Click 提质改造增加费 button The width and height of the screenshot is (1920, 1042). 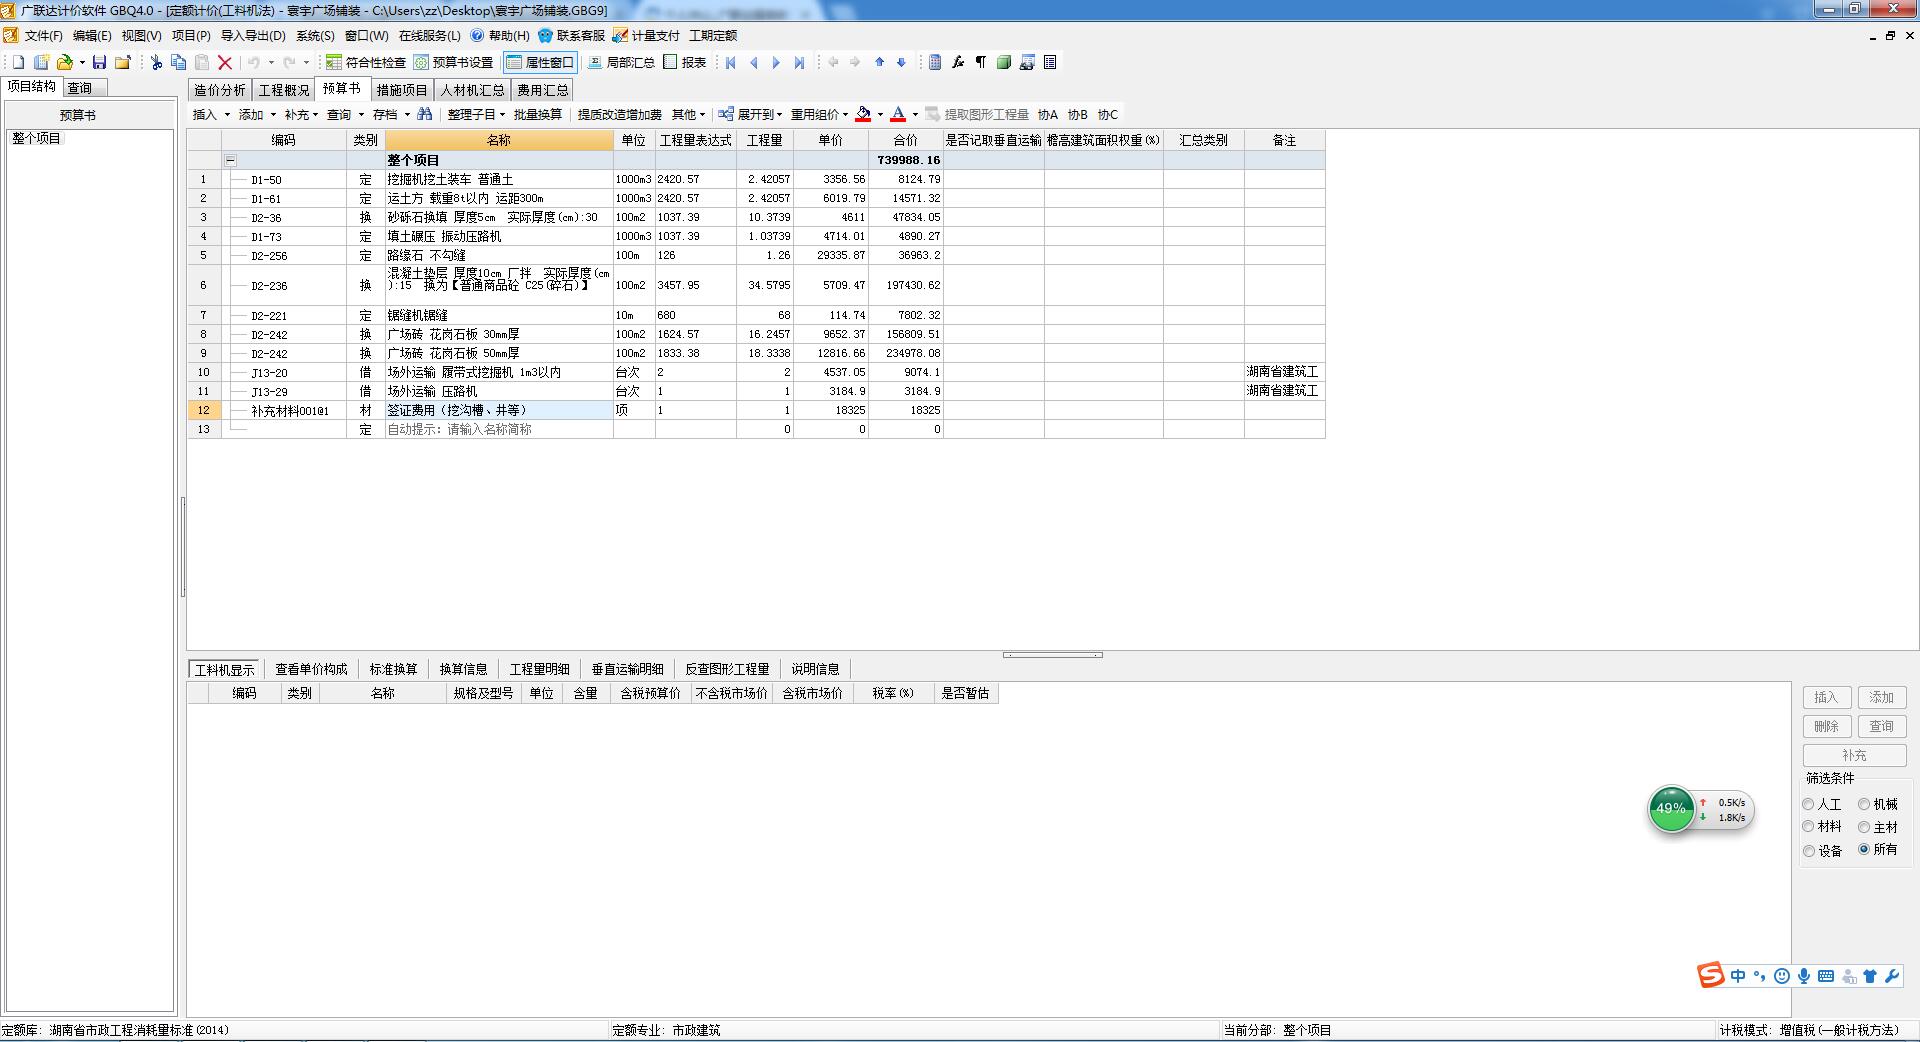(x=619, y=114)
